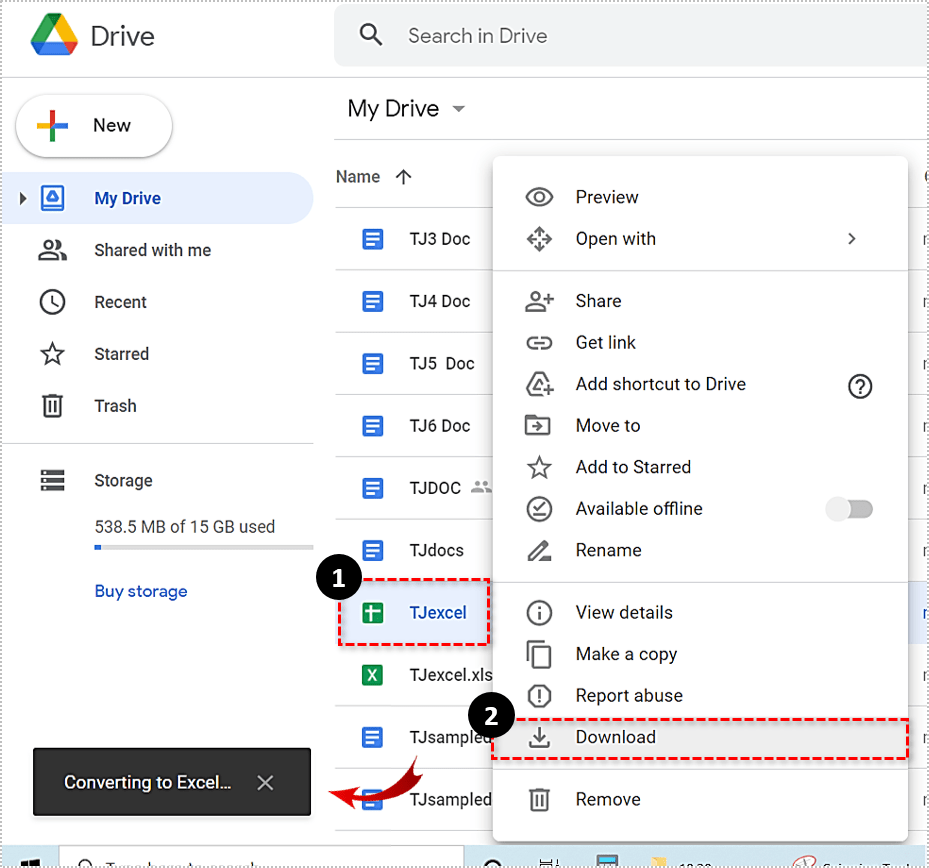This screenshot has width=929, height=868.
Task: Select Download from the context menu
Action: (x=615, y=738)
